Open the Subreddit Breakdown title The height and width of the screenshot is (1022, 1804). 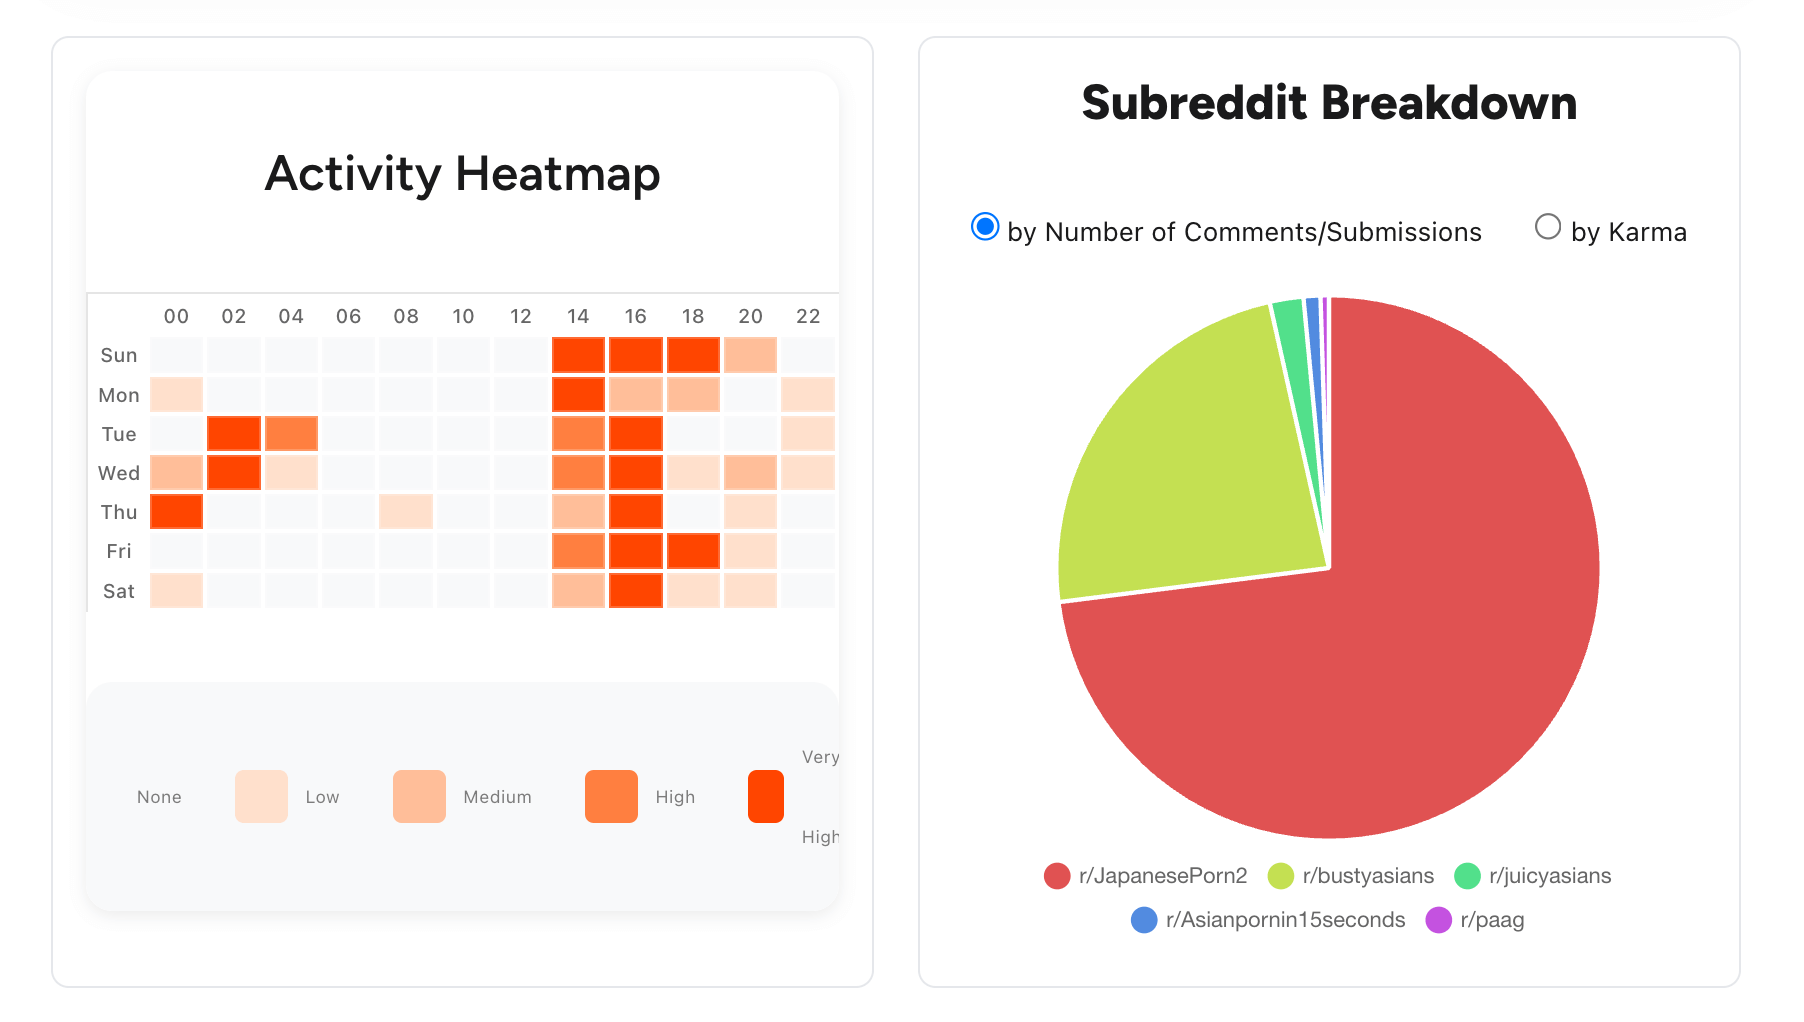(x=1329, y=102)
